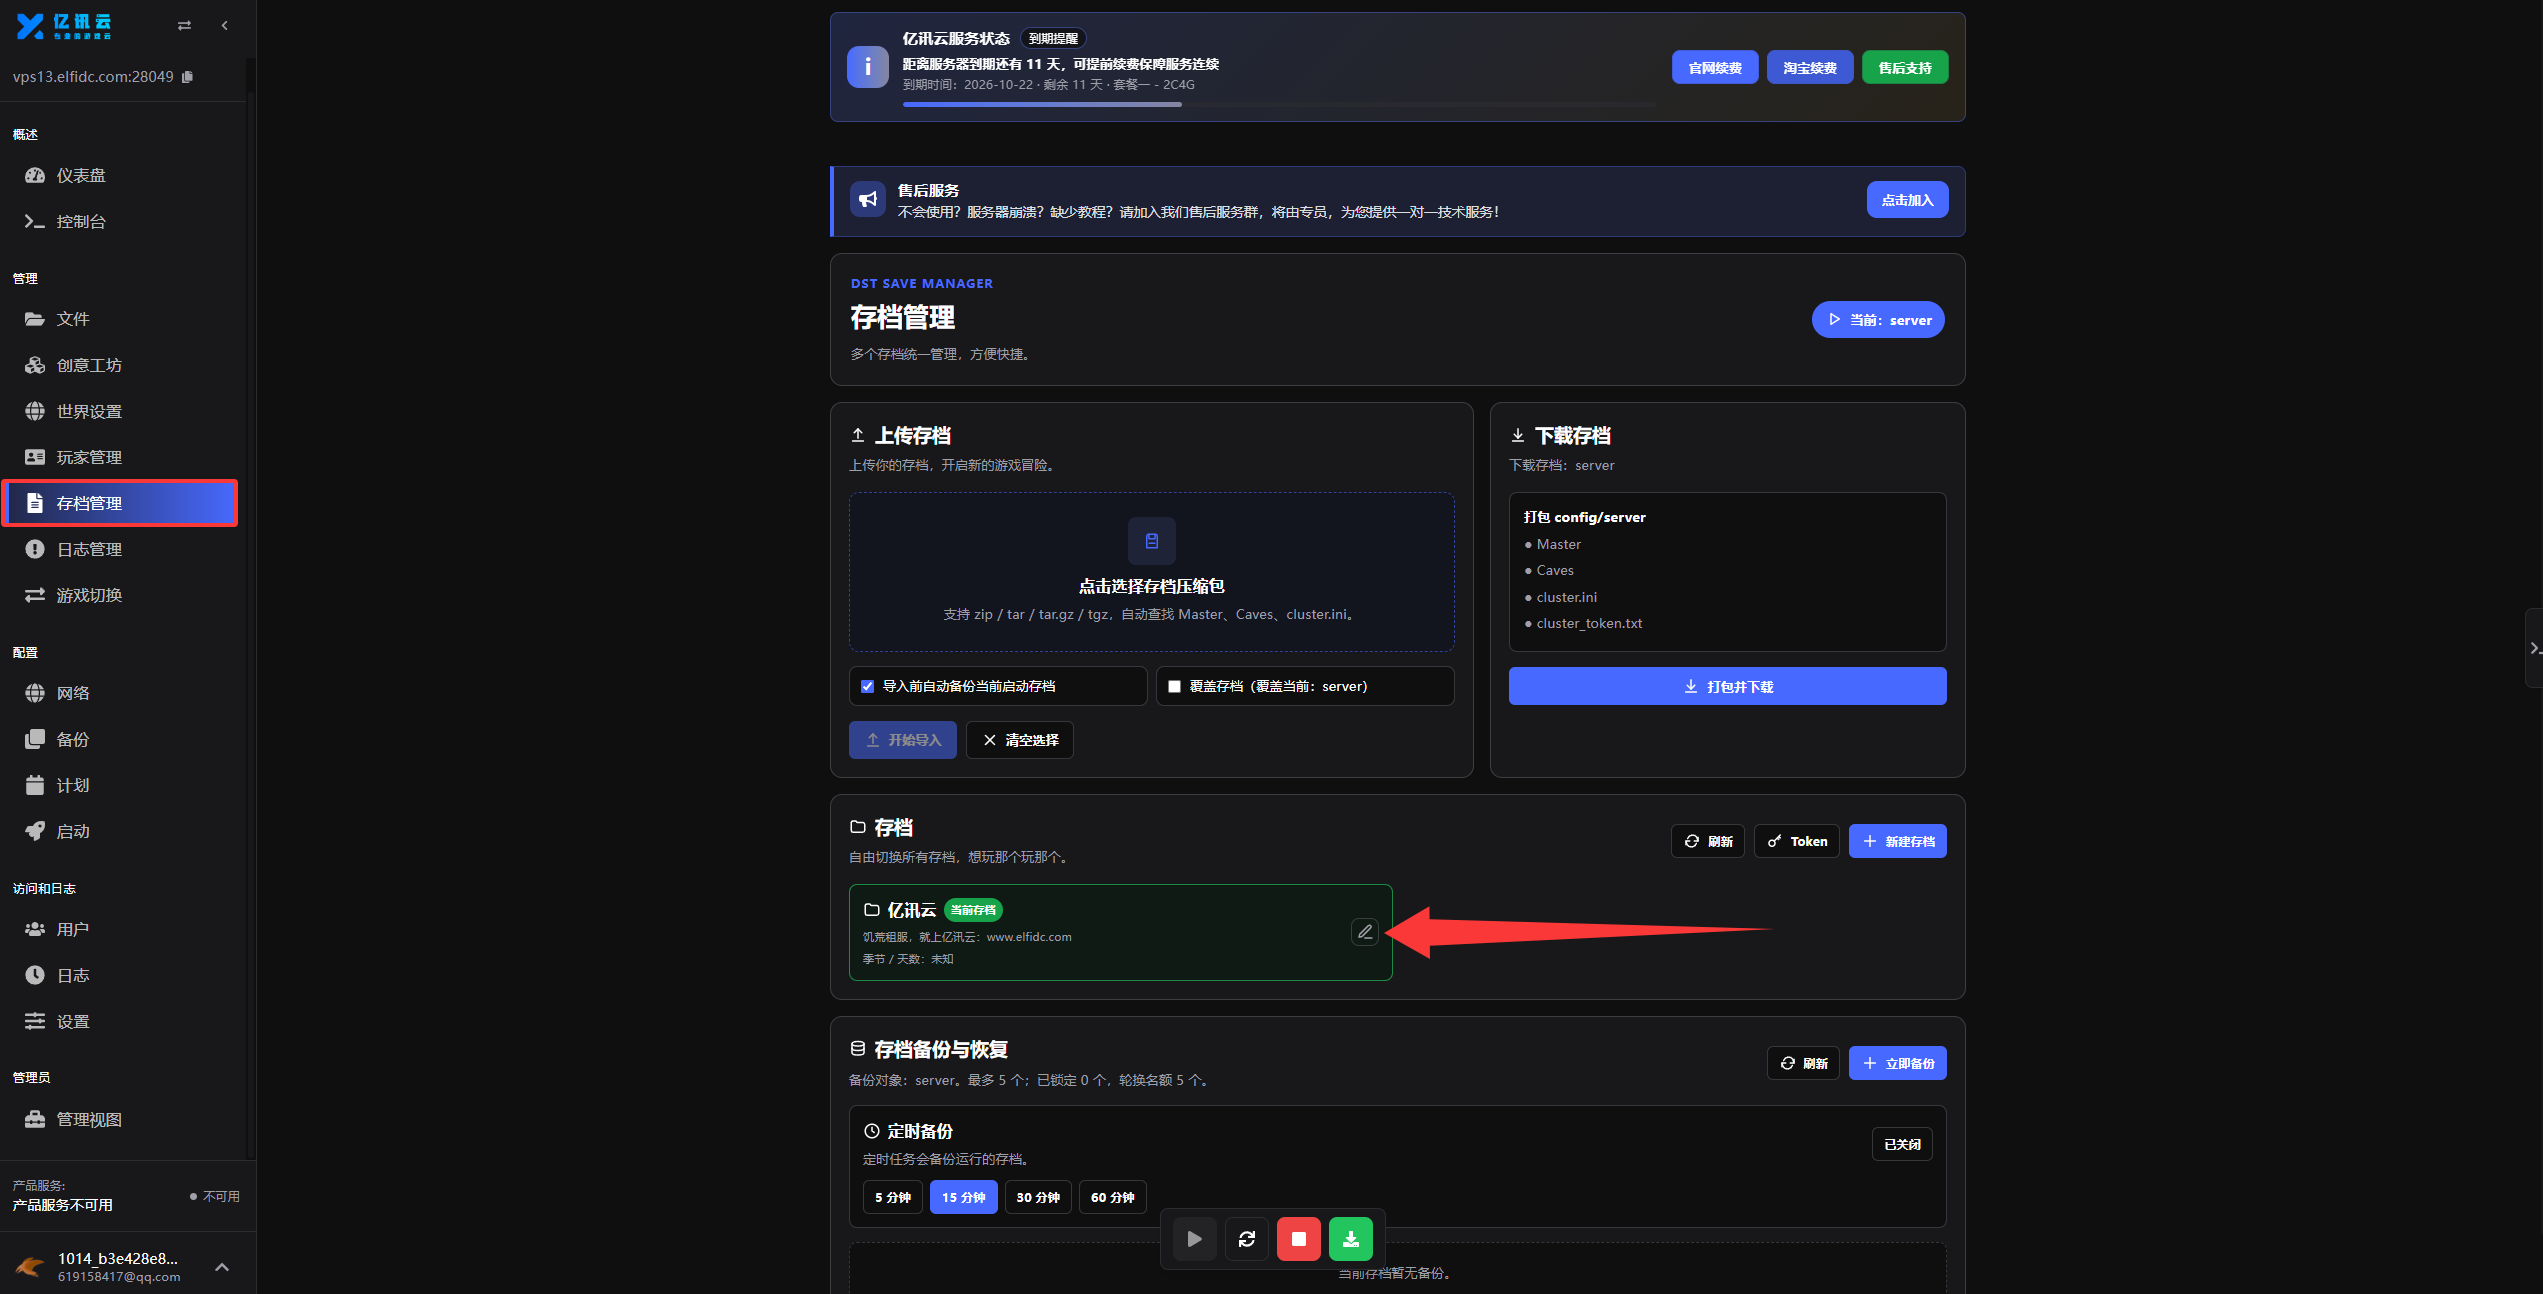Restart server with the circular arrows button
The width and height of the screenshot is (2543, 1294).
pyautogui.click(x=1247, y=1239)
